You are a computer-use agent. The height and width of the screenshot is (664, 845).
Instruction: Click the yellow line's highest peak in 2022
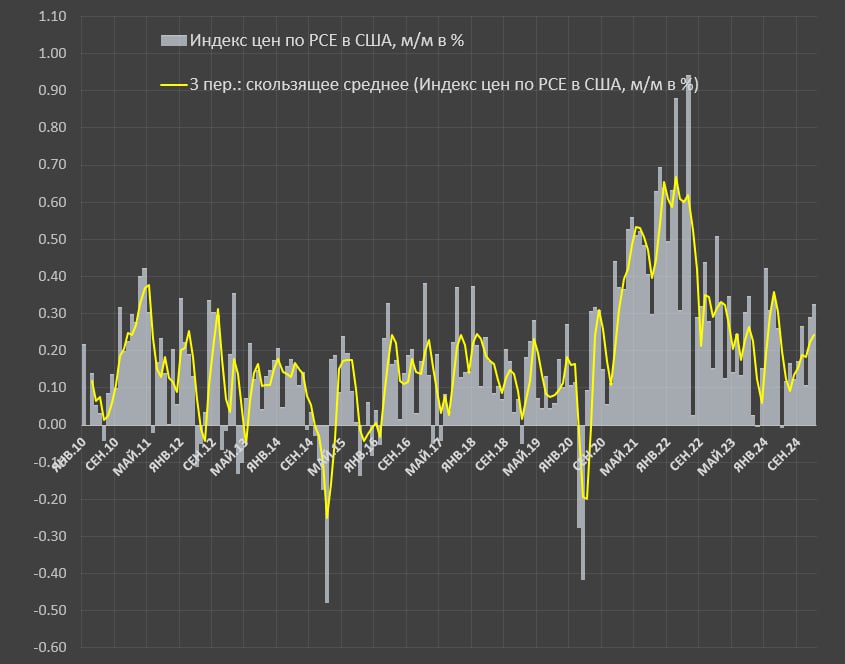coord(677,178)
